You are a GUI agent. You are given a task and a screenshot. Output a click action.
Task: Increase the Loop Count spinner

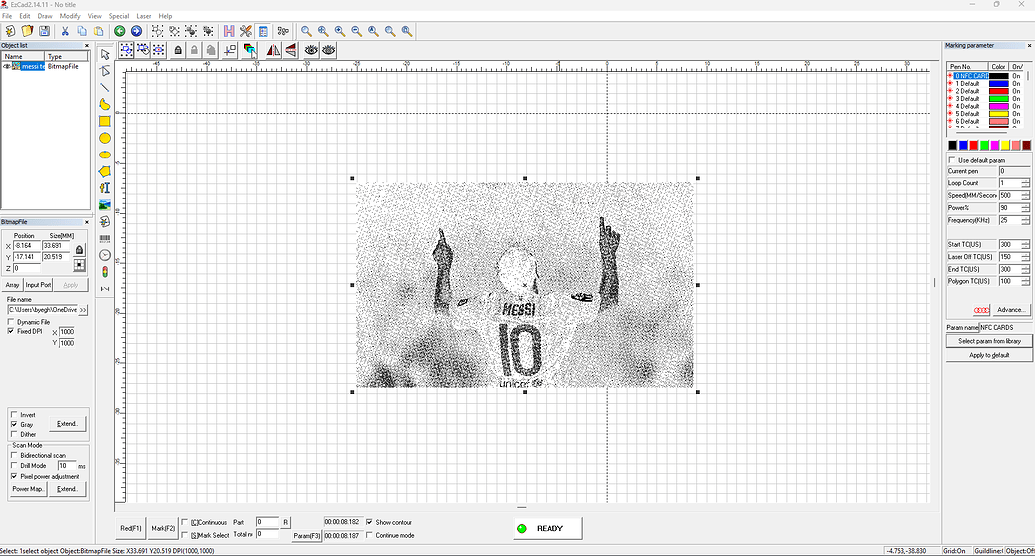tap(1026, 181)
